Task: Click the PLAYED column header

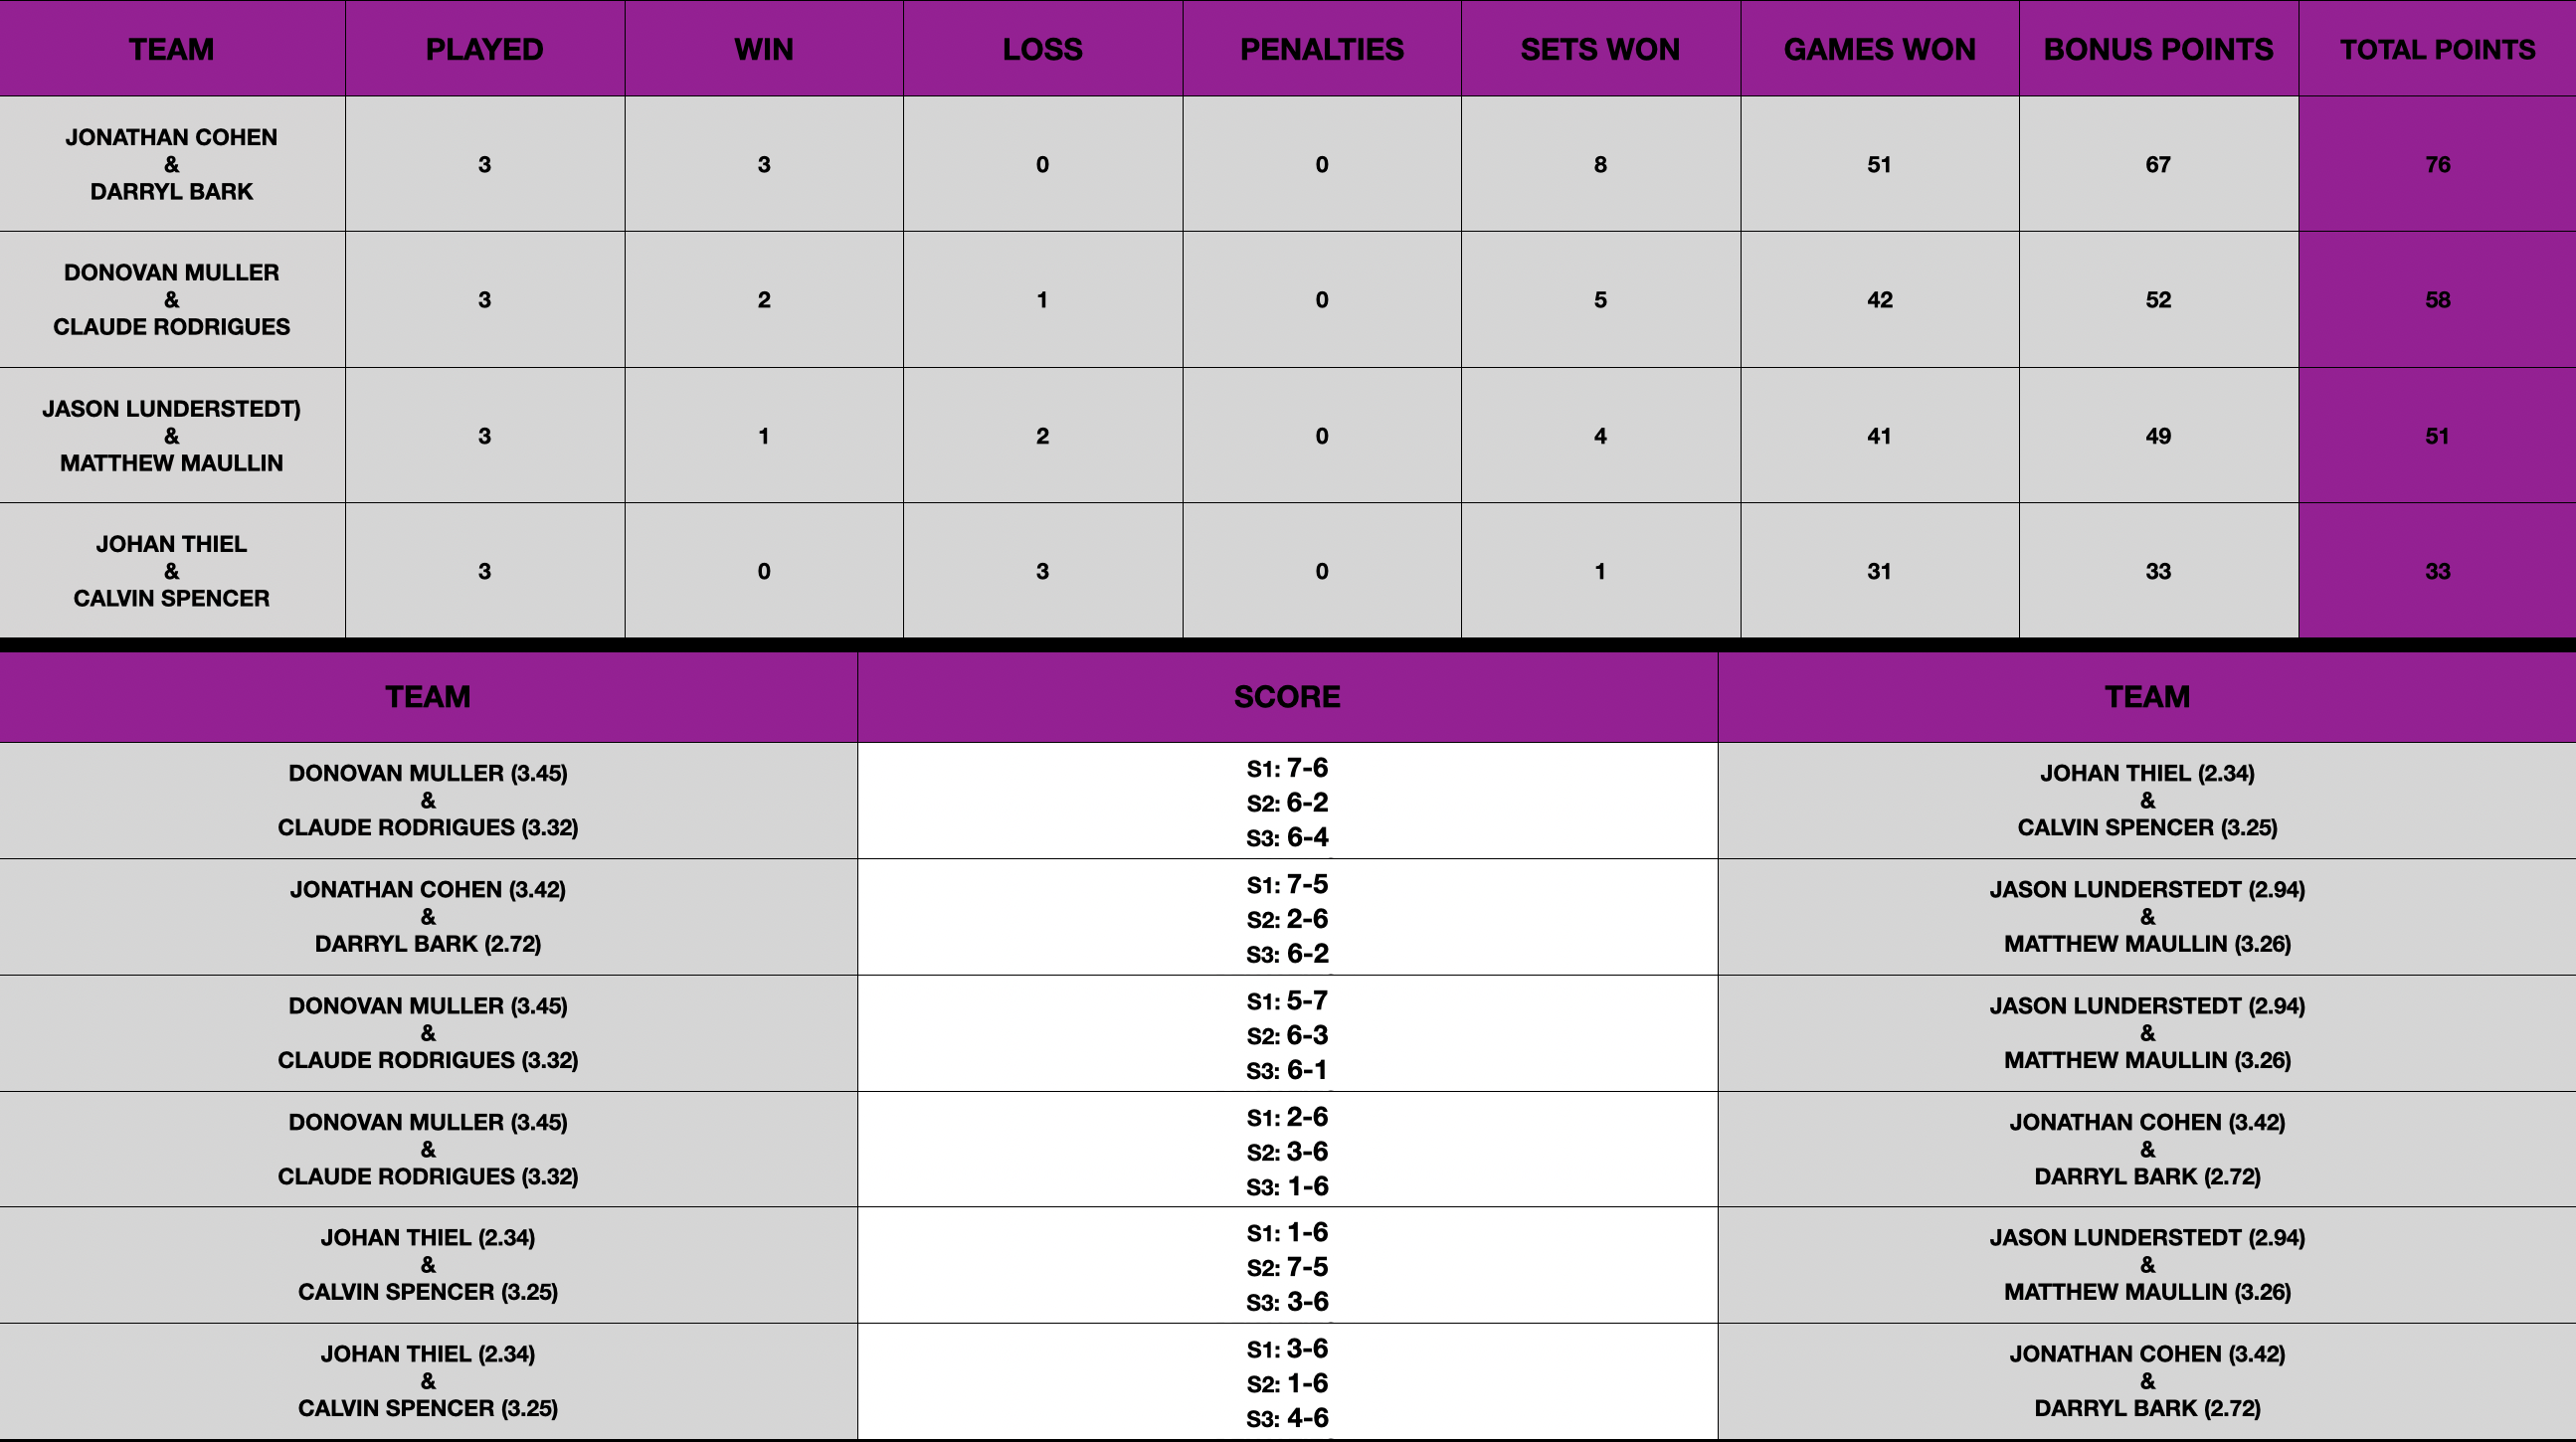Action: click(x=484, y=49)
